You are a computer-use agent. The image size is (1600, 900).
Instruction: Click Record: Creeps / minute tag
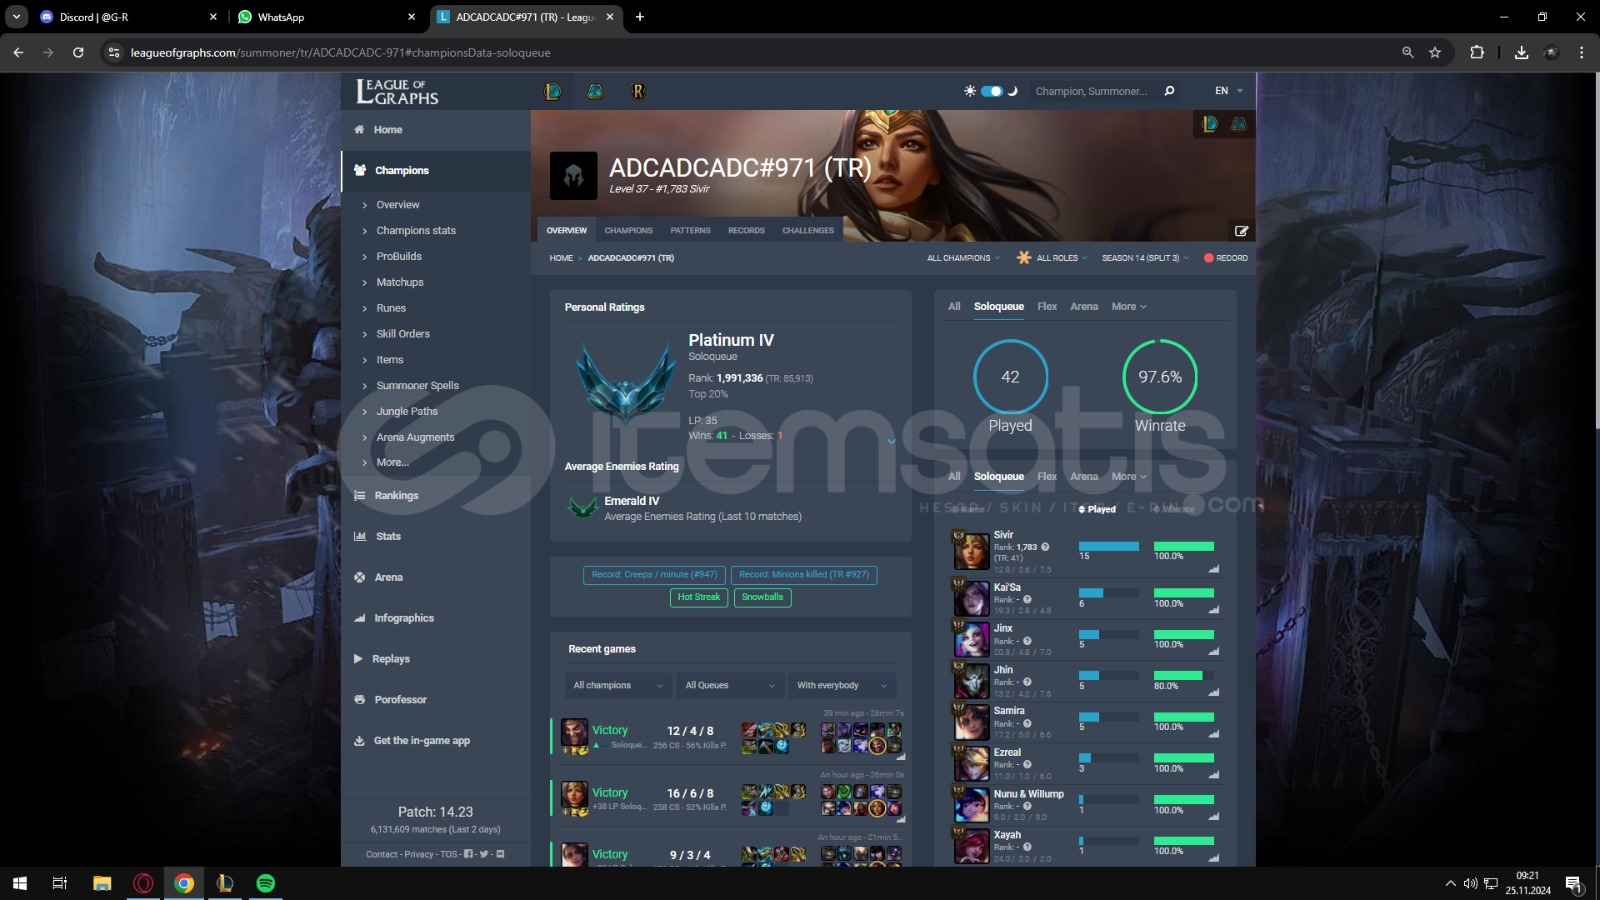pos(654,575)
